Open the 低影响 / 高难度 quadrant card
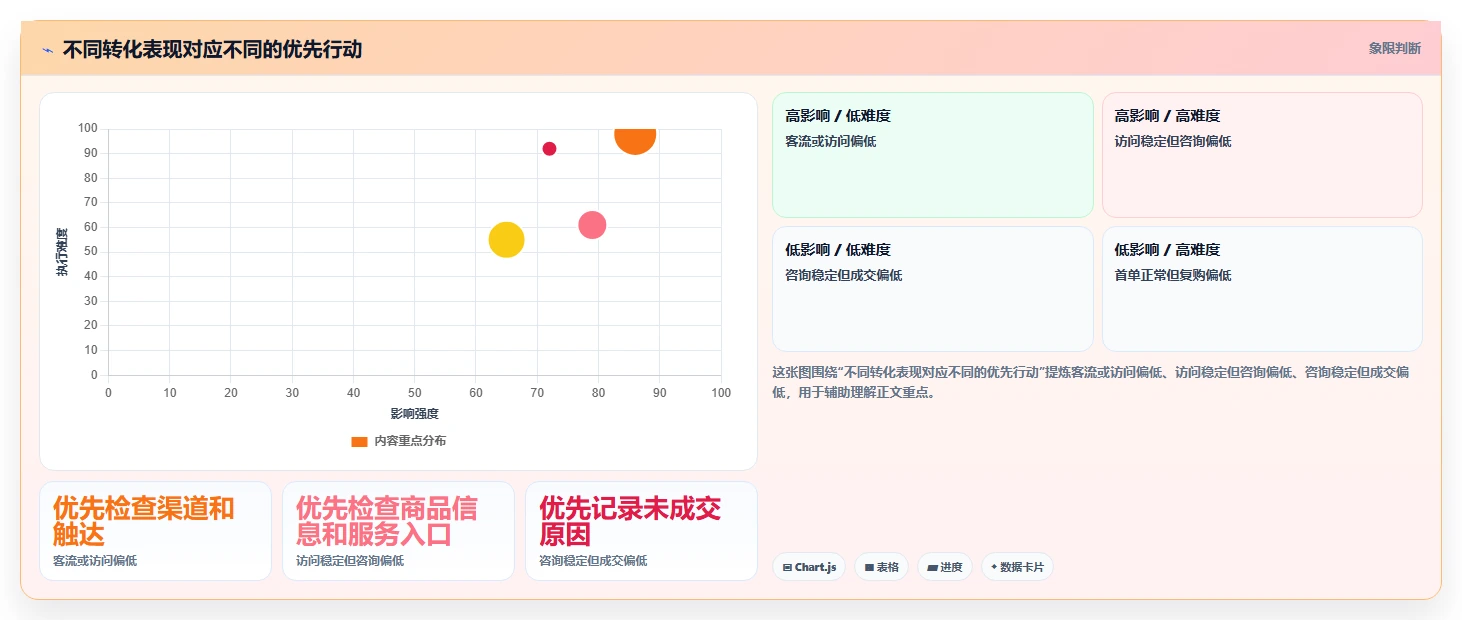Screen dimensions: 1462x620 (x=1262, y=289)
